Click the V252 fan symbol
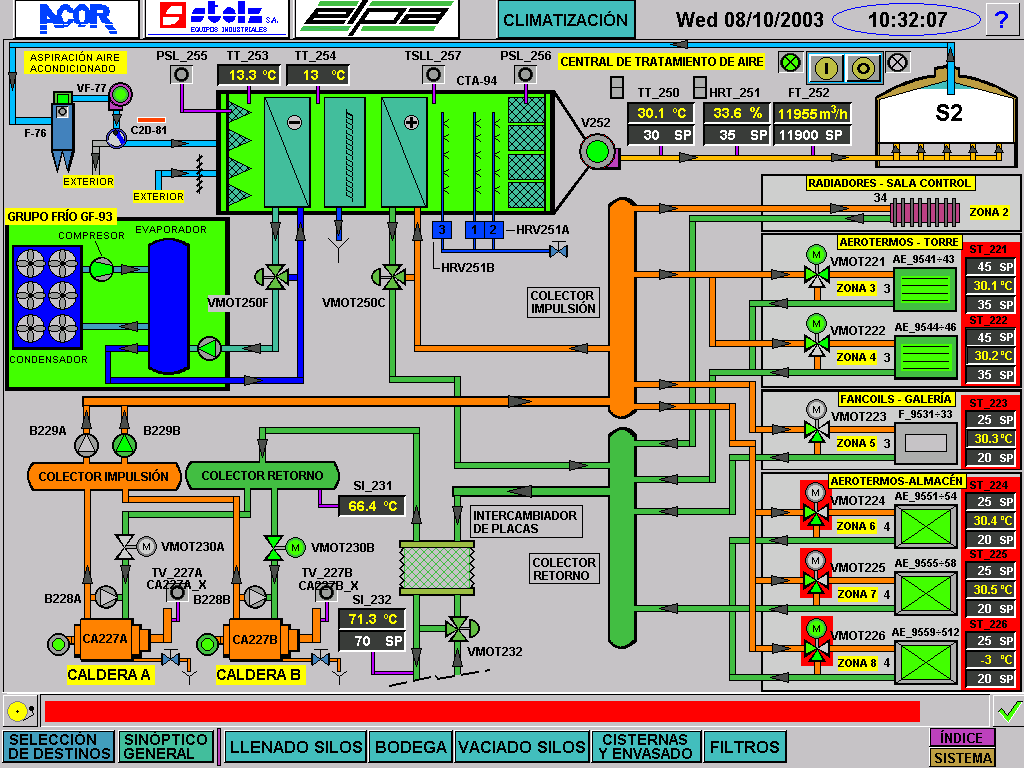The height and width of the screenshot is (768, 1024). point(597,152)
